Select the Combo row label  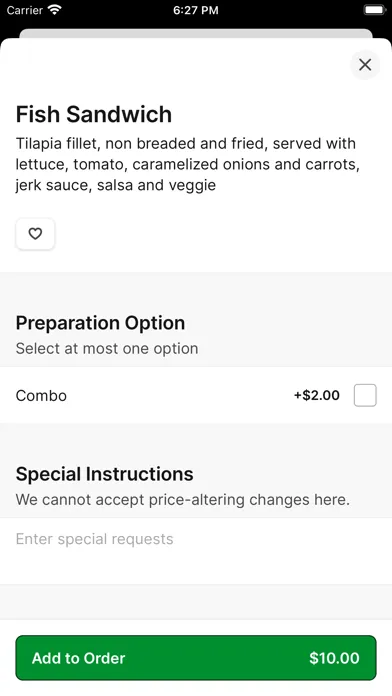[41, 395]
